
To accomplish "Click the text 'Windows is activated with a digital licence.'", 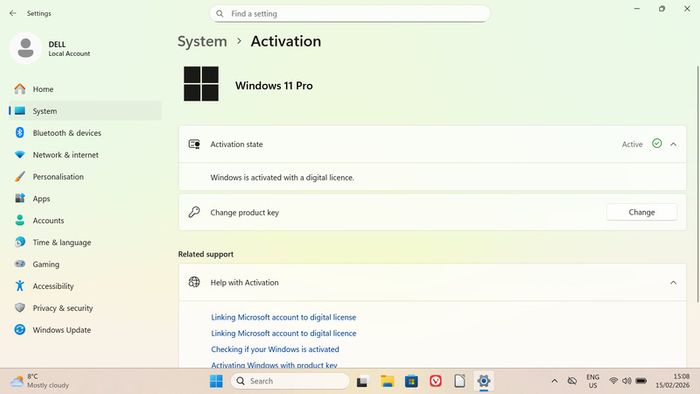I will [282, 178].
